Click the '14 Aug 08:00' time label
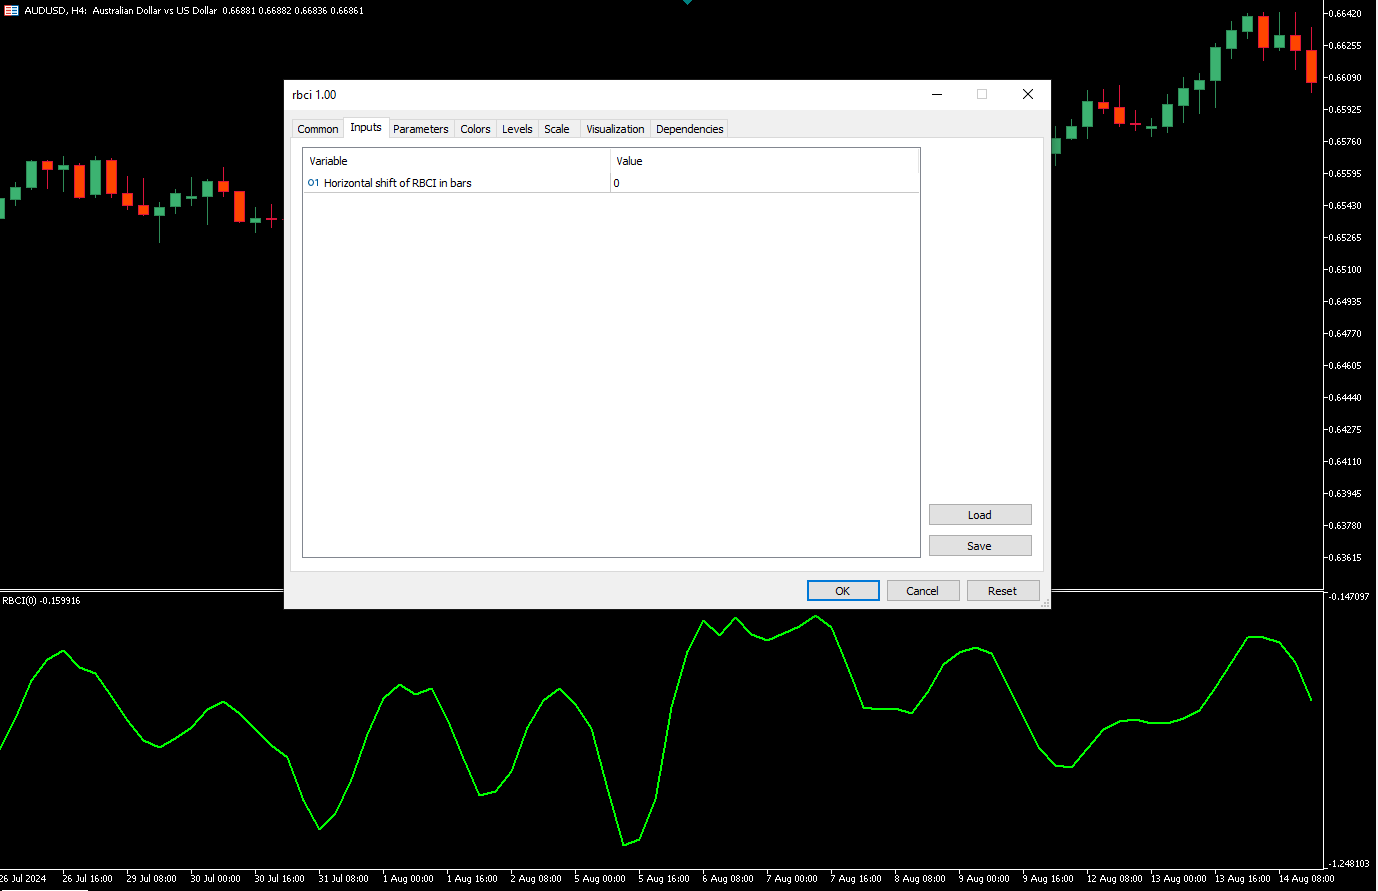 [1306, 879]
